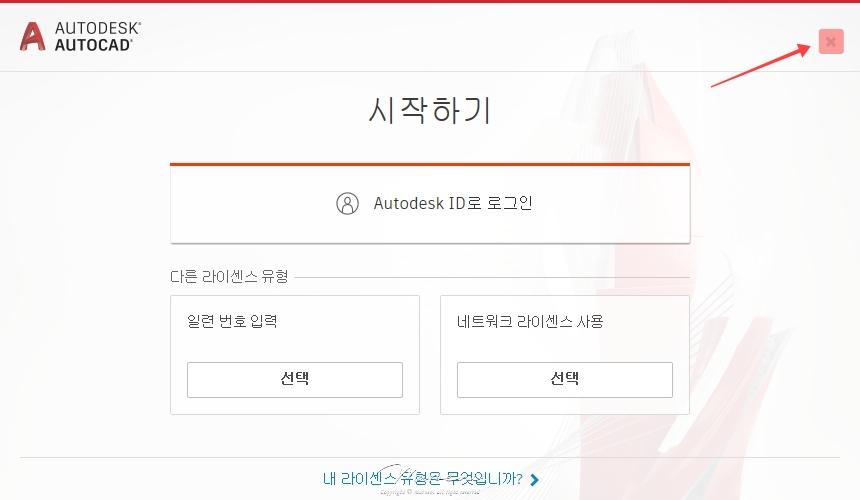The image size is (860, 500).
Task: Click the 네트워크 라이센스 사용 card title
Action: coord(530,321)
